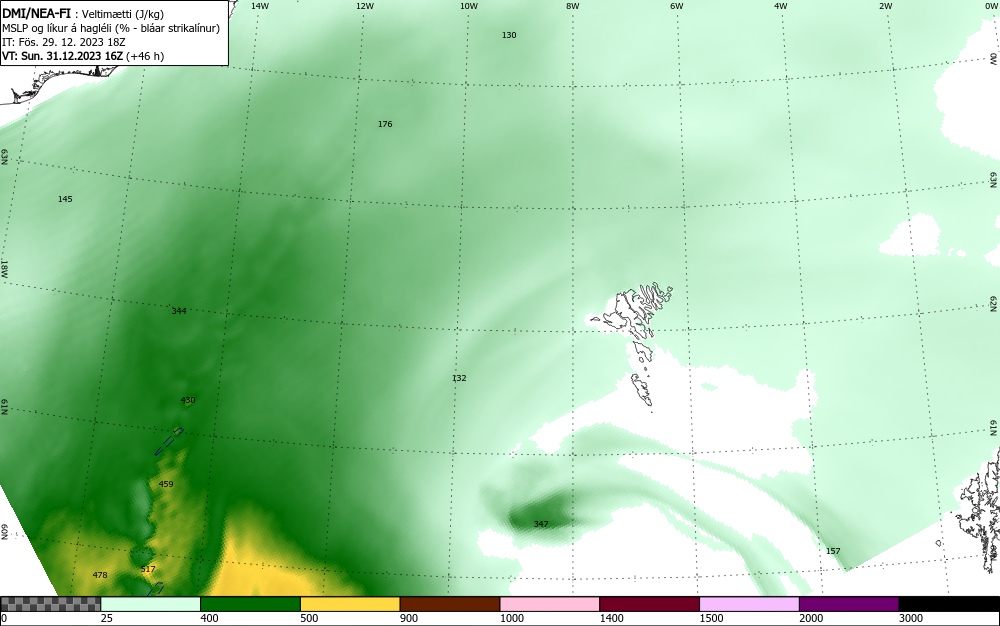Click the legend label 3000
The image size is (1000, 626).
click(911, 618)
